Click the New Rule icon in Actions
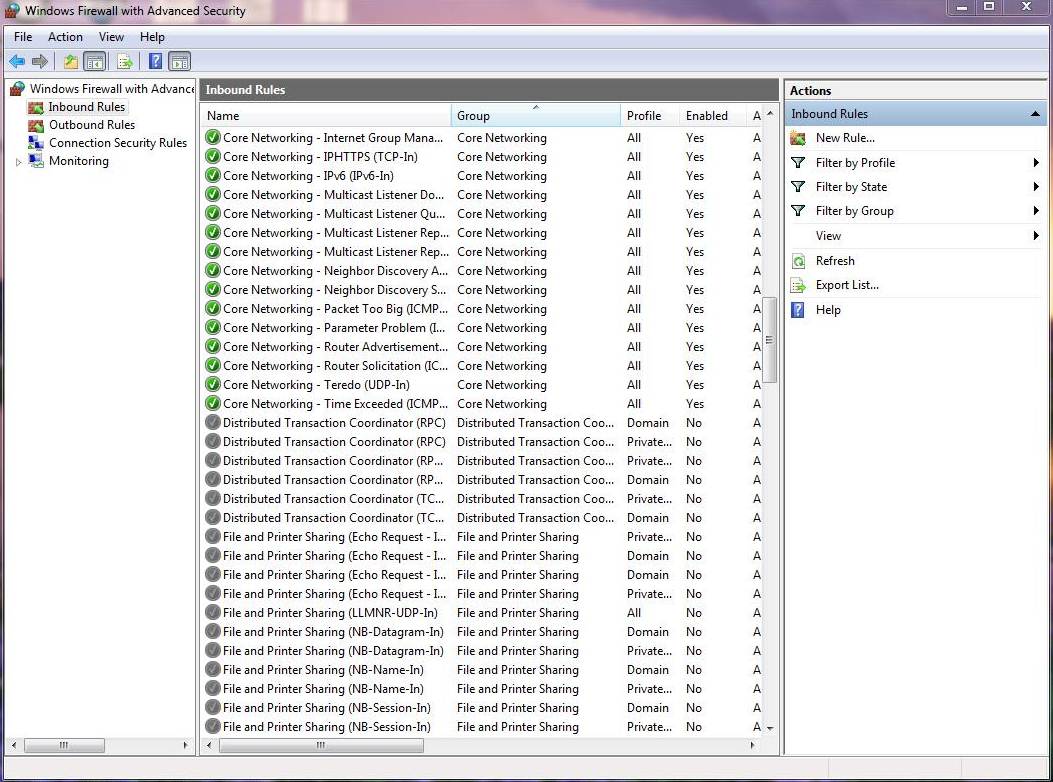This screenshot has height=782, width=1053. [798, 138]
